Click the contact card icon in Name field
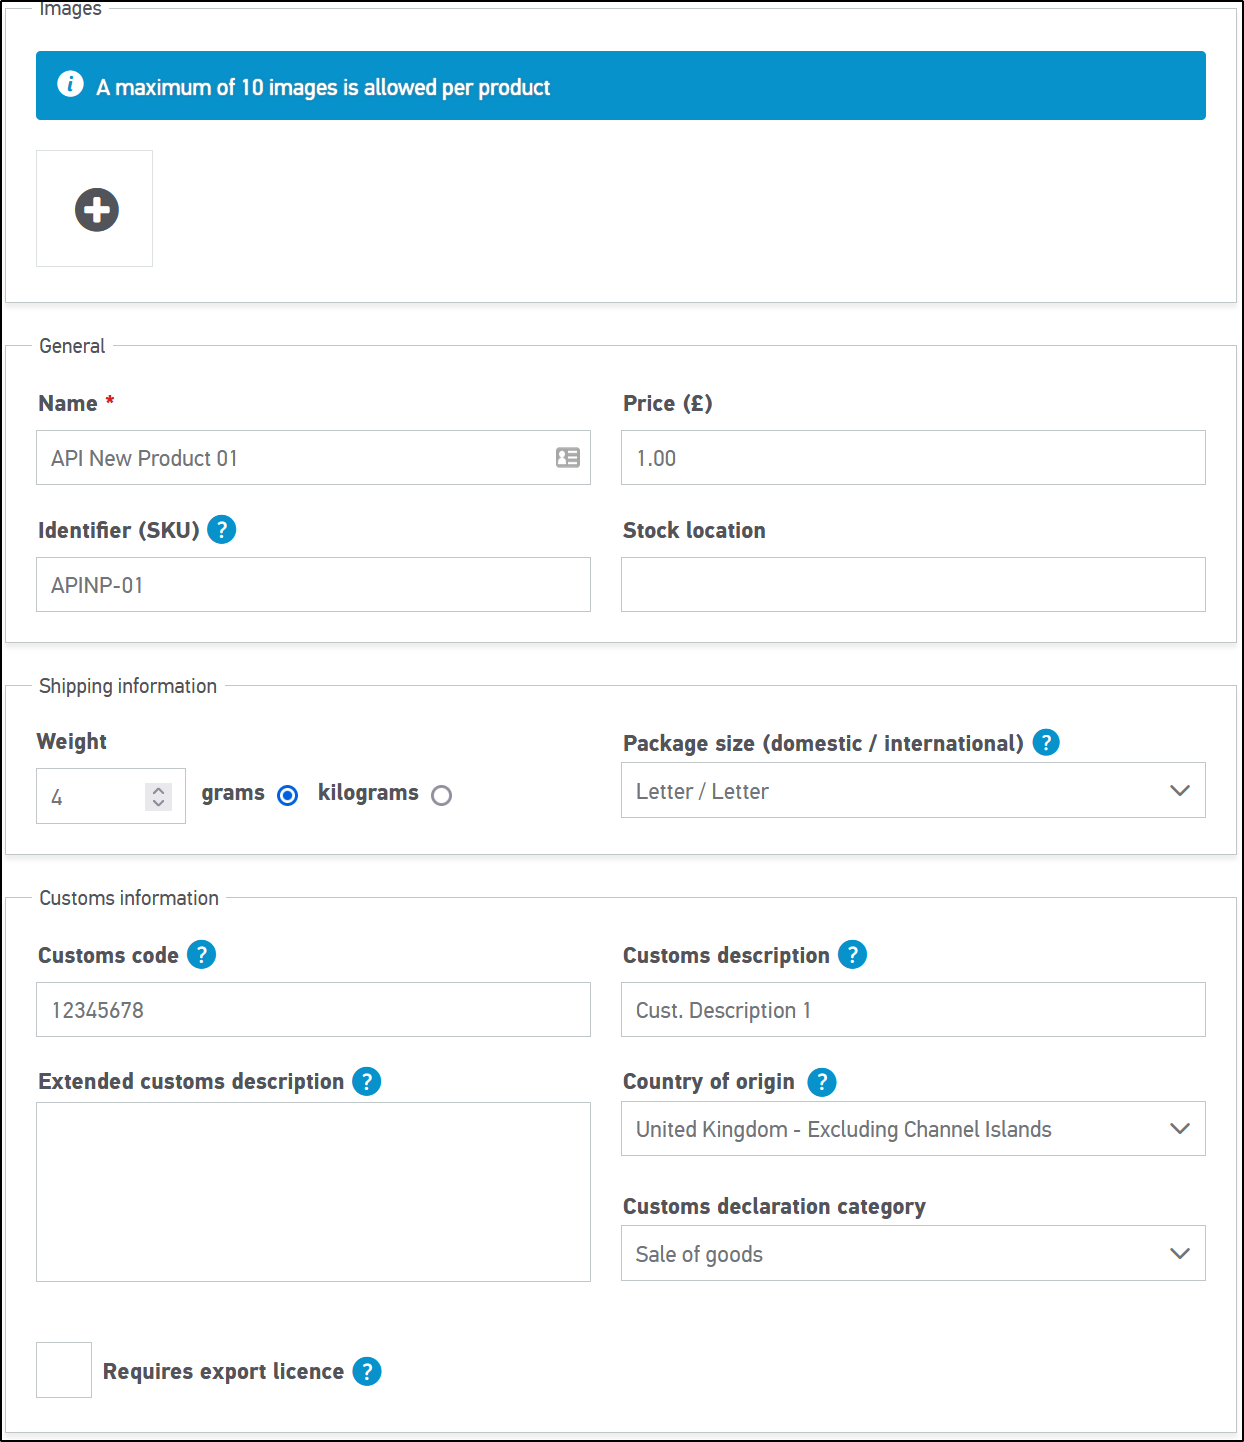Screen dimensions: 1244x1442 coord(568,458)
